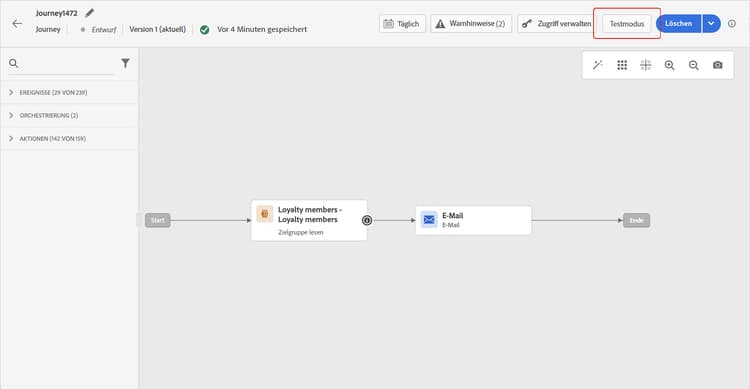Click Vor 4 Minuten gespeichert text
This screenshot has height=389, width=750.
(x=262, y=29)
